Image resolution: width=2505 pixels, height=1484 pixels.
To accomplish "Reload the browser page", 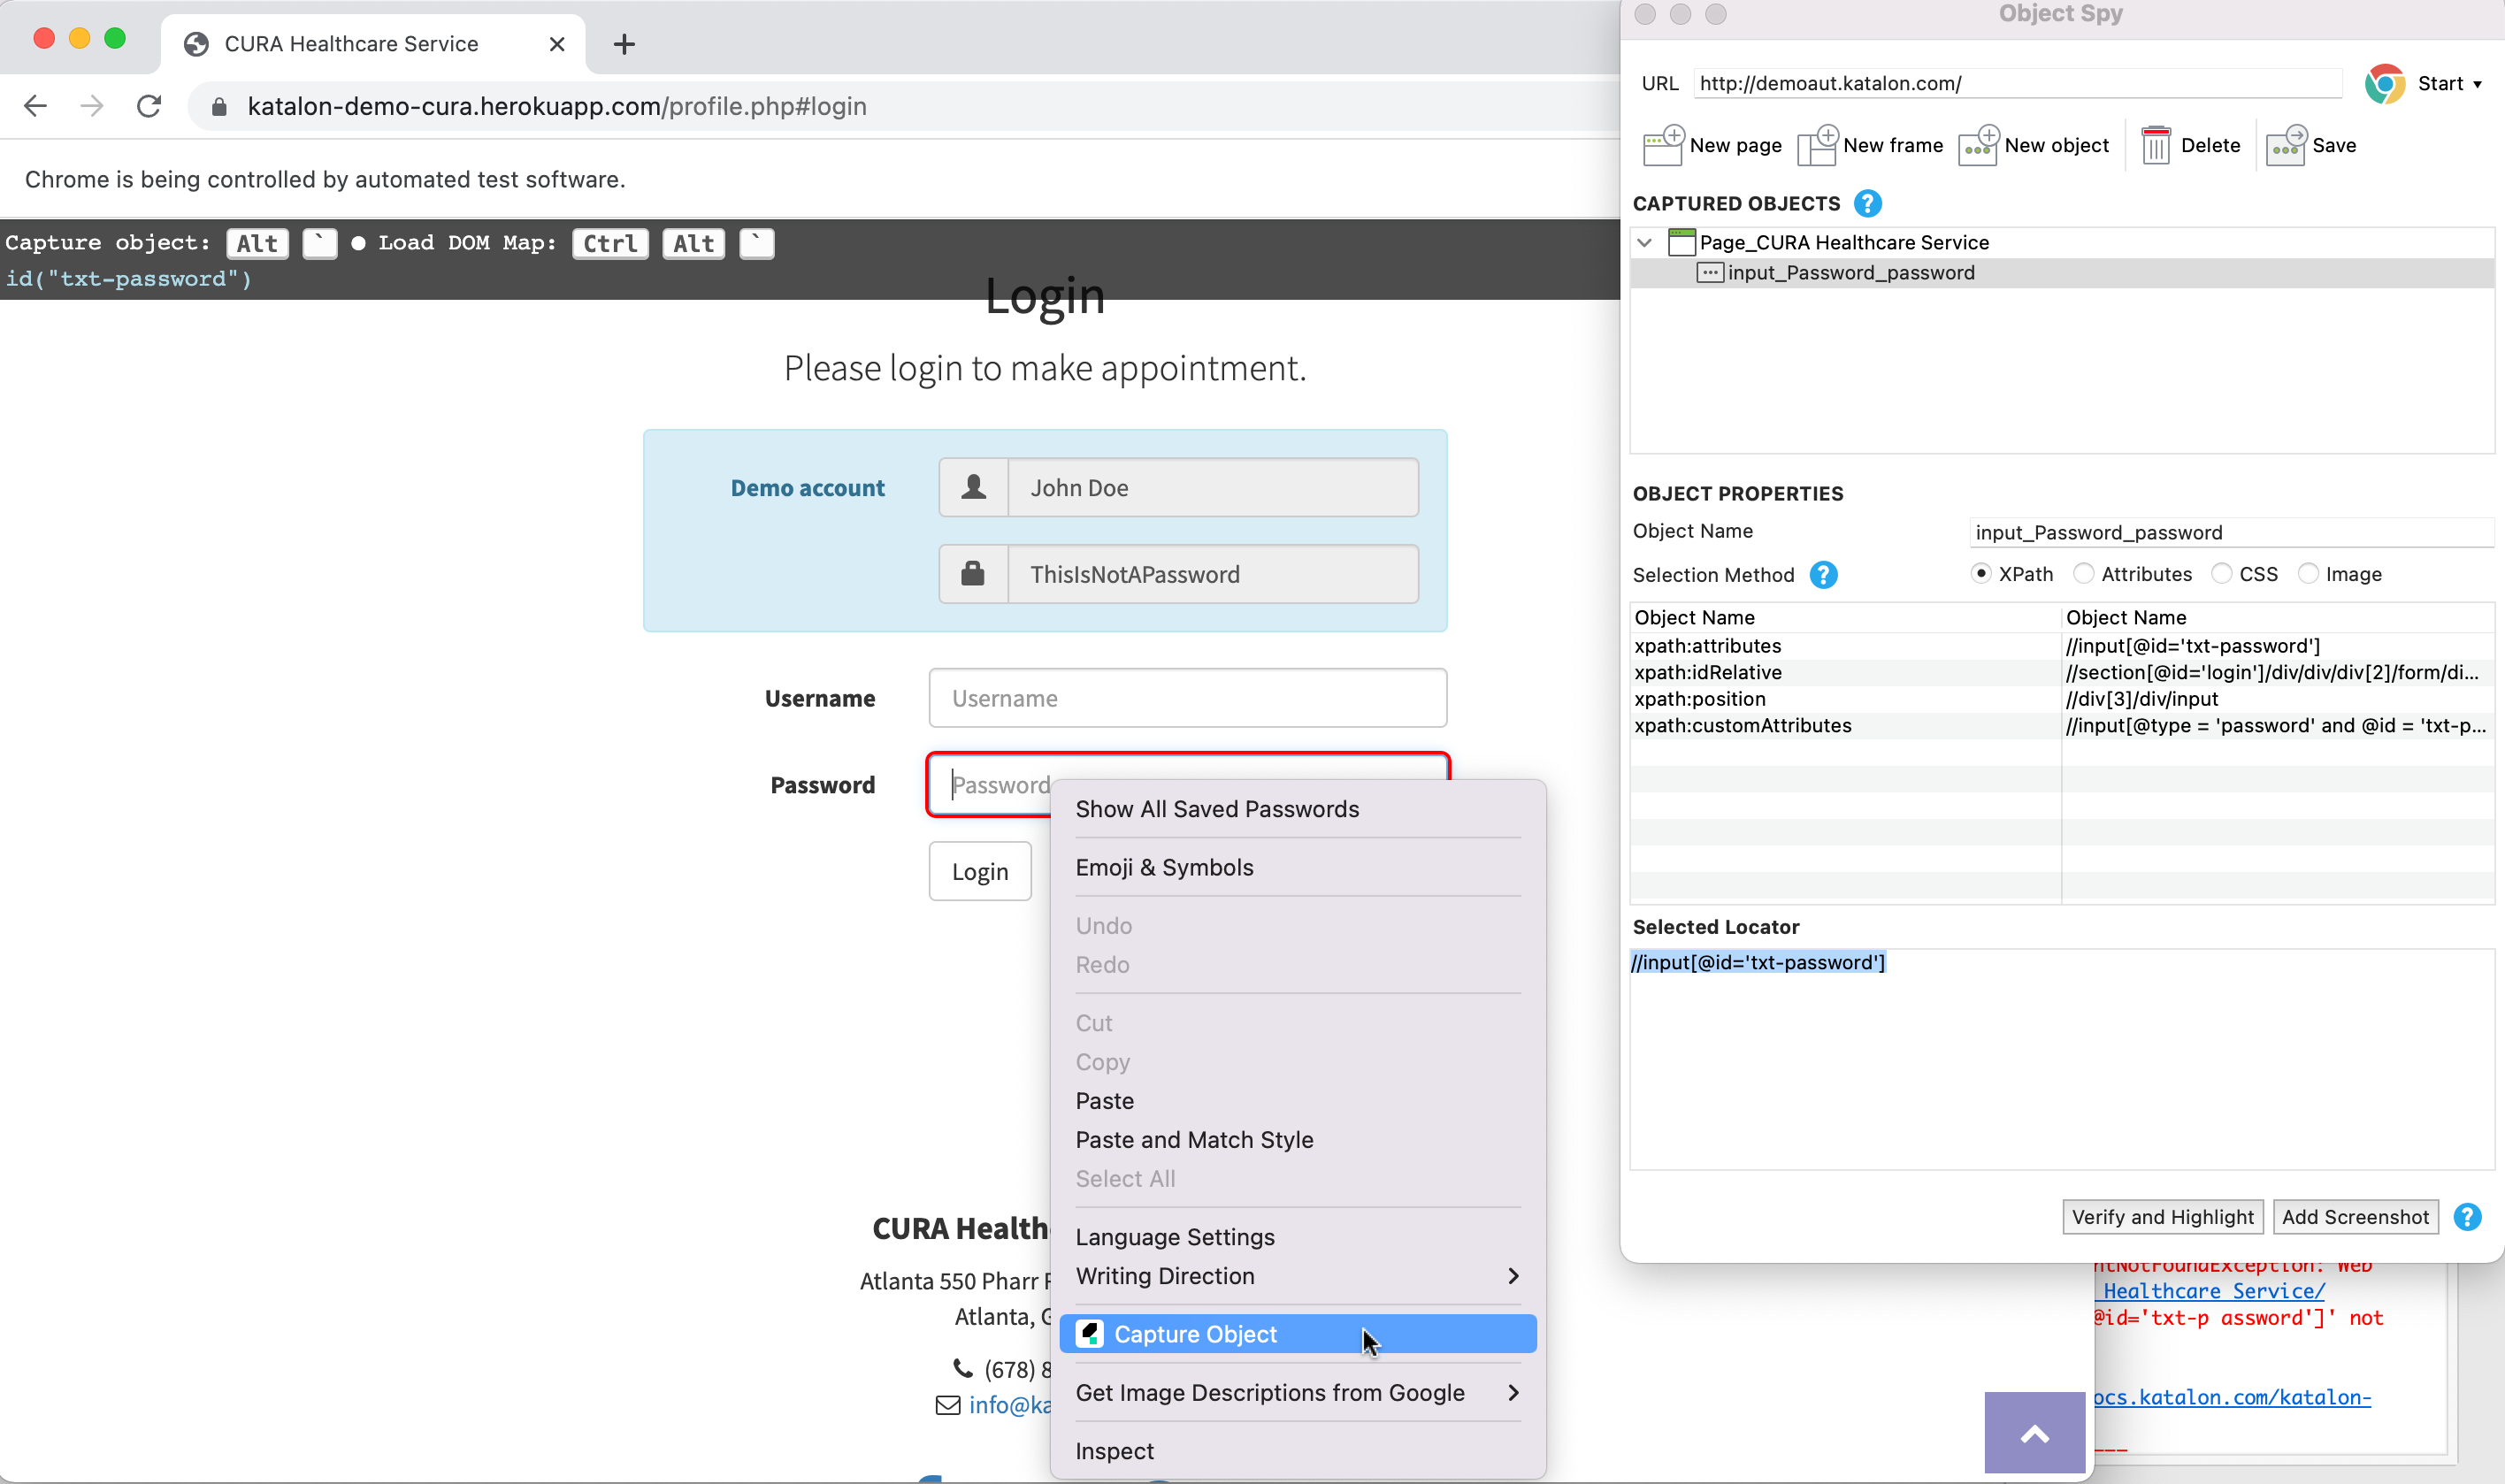I will click(149, 106).
